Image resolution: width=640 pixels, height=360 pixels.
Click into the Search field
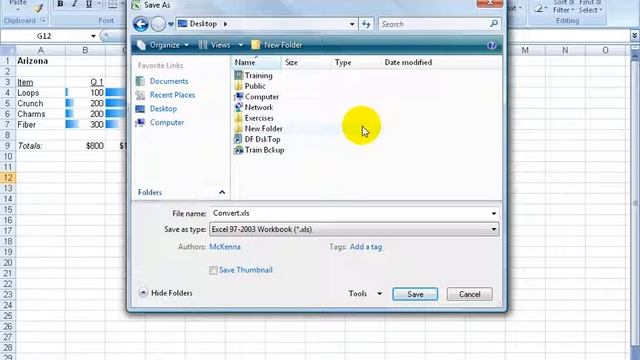[x=433, y=24]
